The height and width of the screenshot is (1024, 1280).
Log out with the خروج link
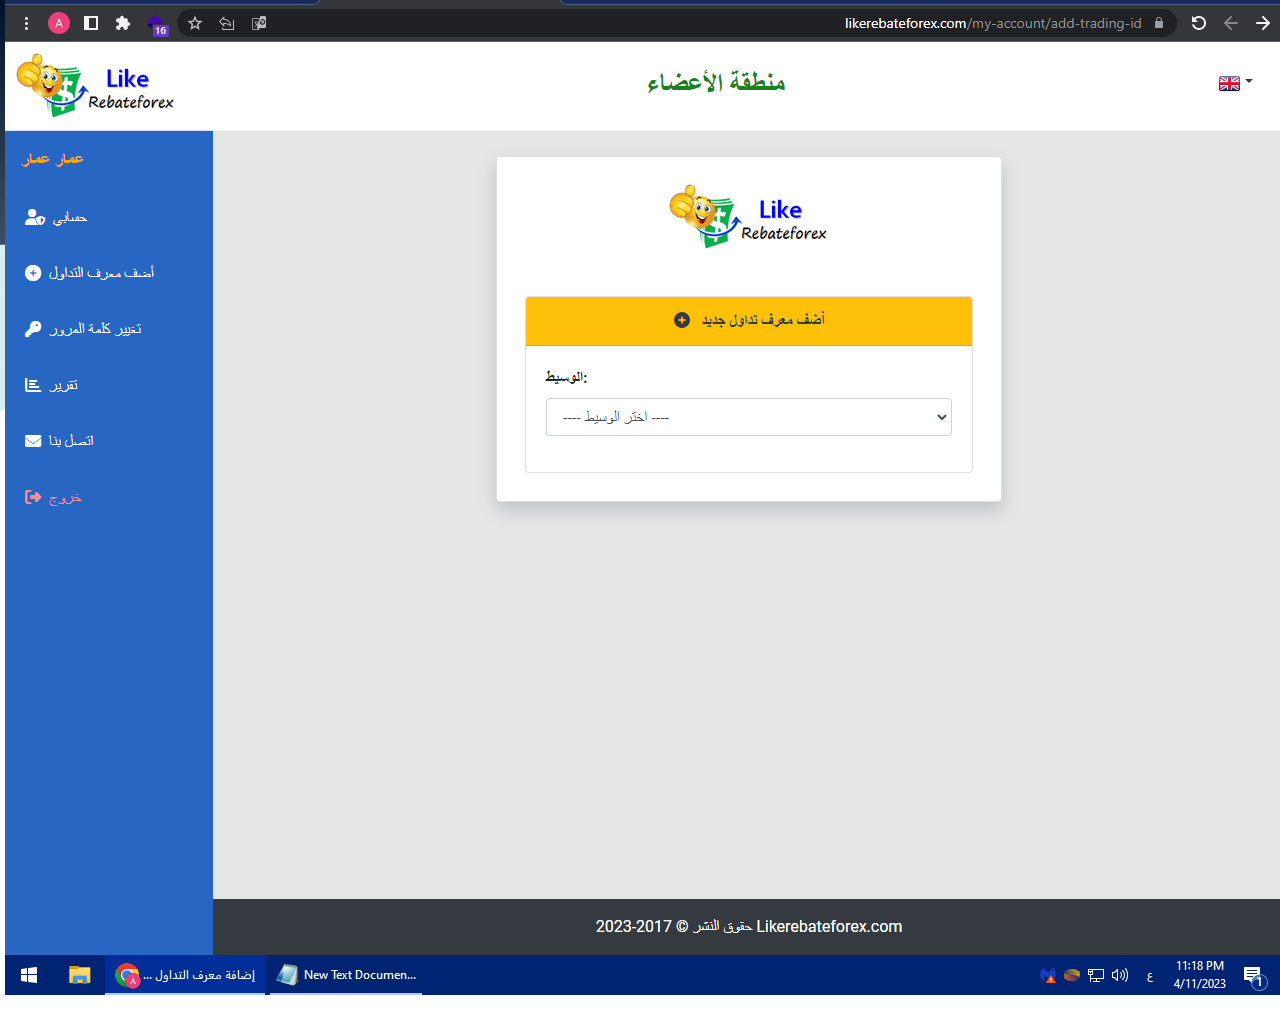point(53,497)
